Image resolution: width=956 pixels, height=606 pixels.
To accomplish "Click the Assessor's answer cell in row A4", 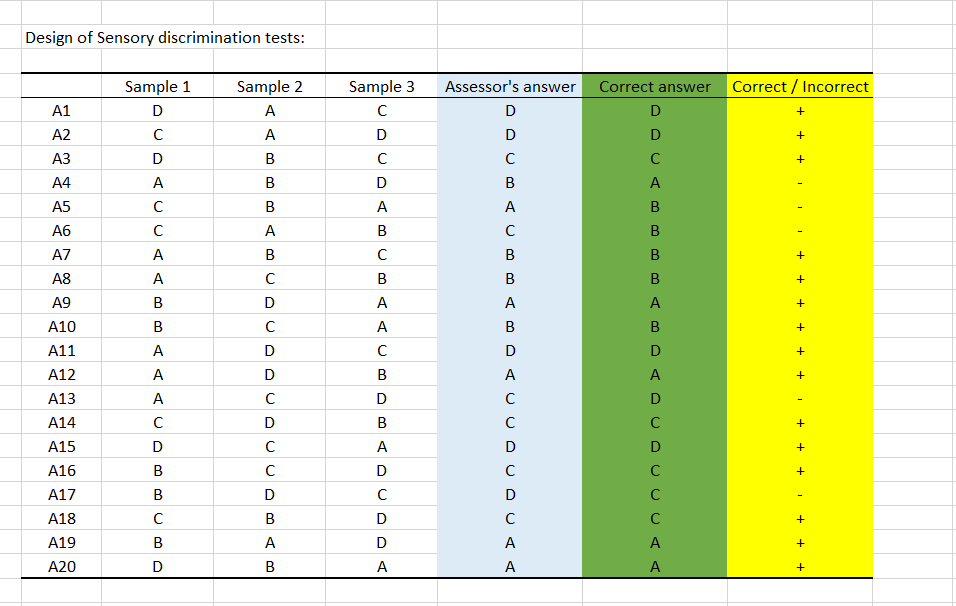I will click(x=510, y=183).
